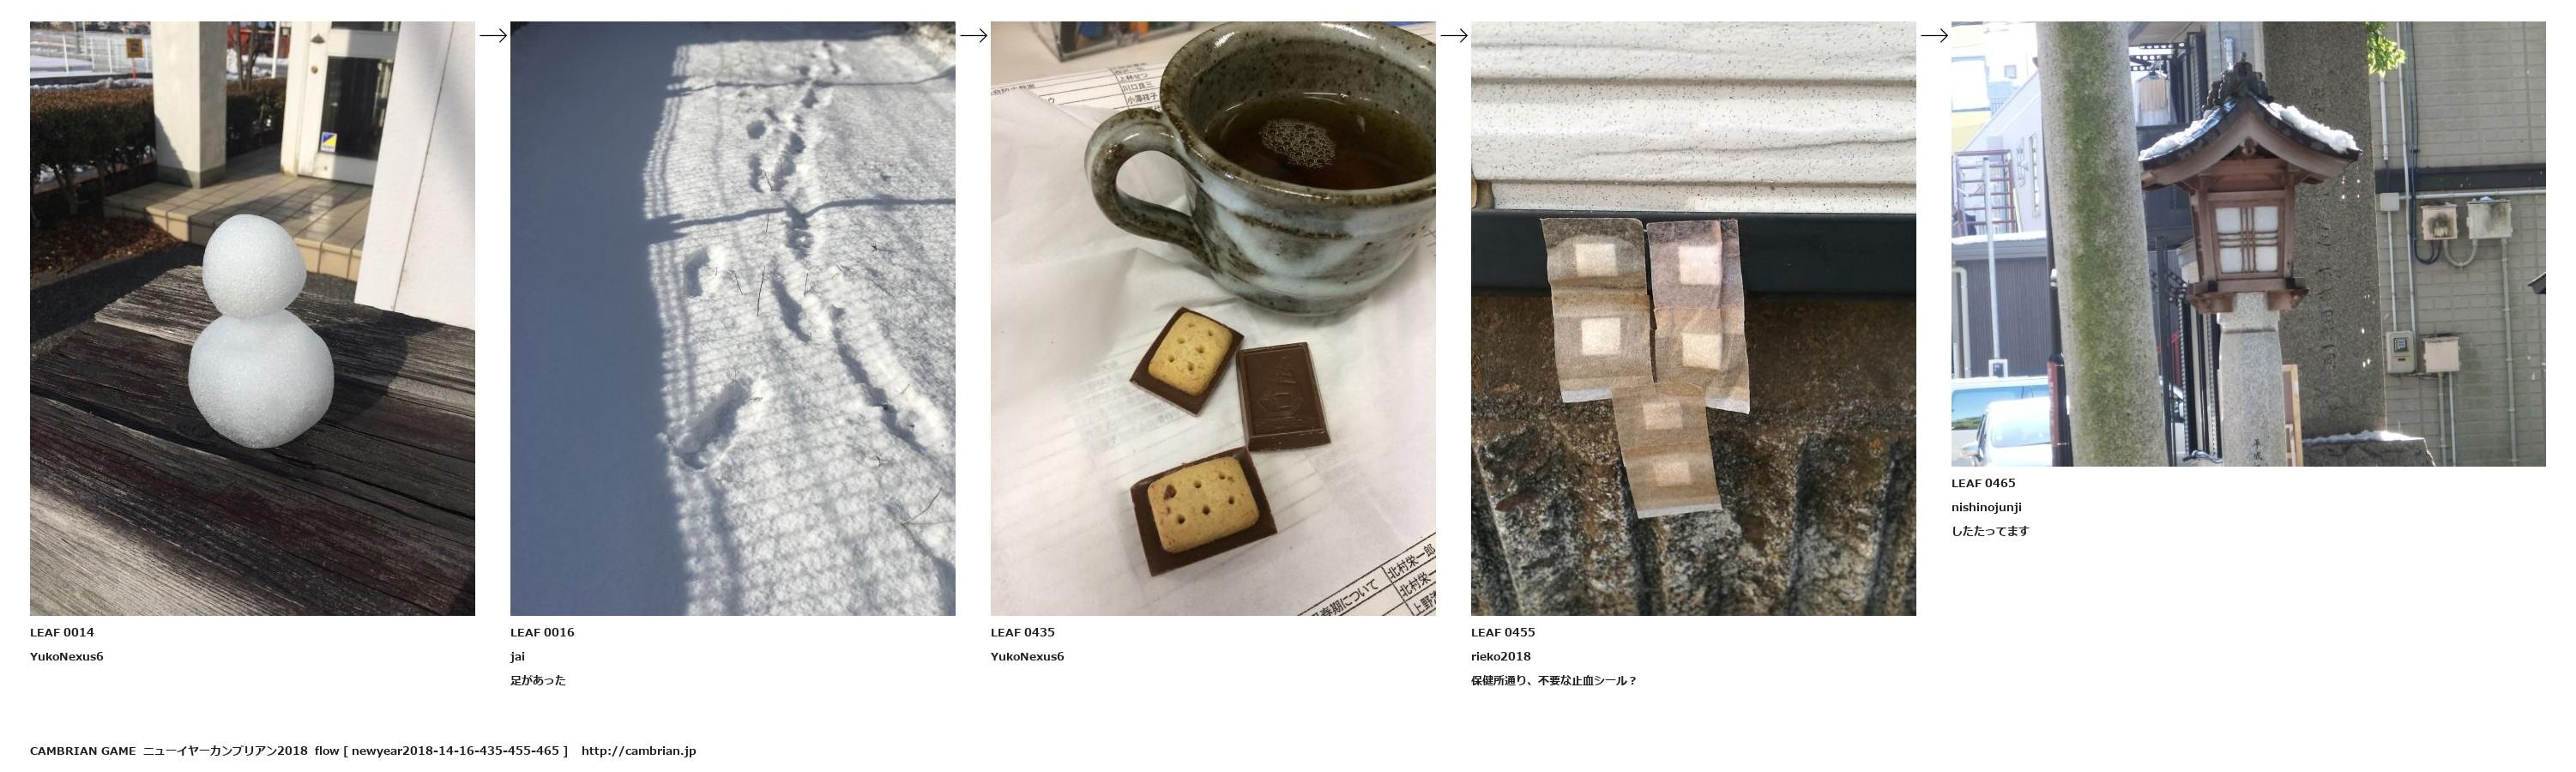Screen dimensions: 2576x772
Task: Select the LEAF 0014 label
Action: pyautogui.click(x=62, y=632)
